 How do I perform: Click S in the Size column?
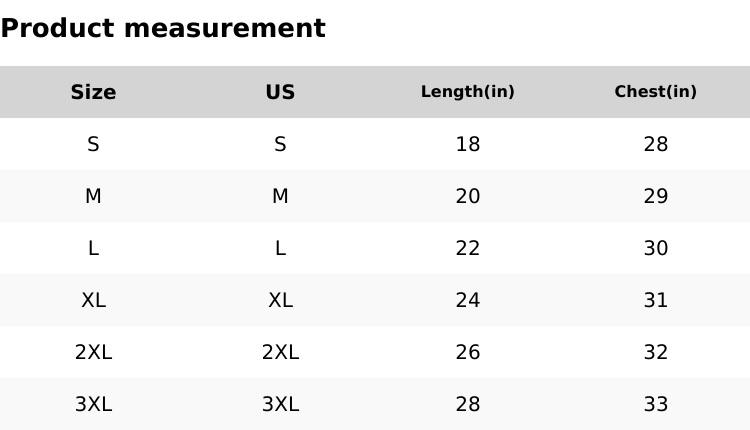pos(93,144)
